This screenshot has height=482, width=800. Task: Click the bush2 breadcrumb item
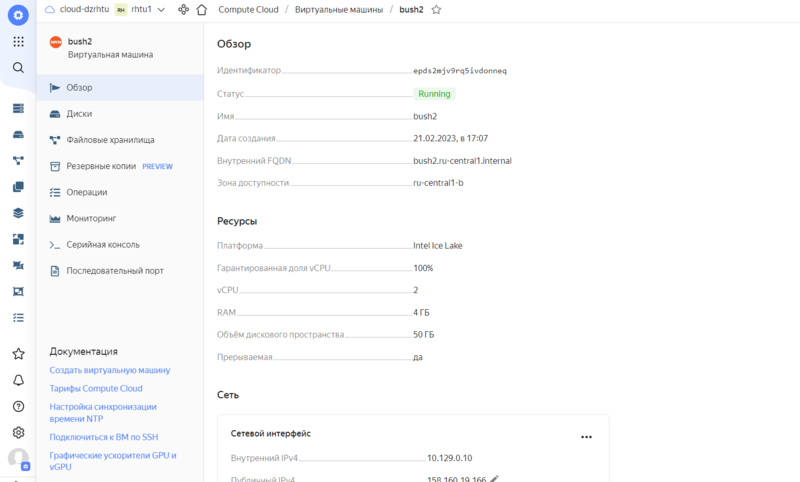click(x=411, y=10)
